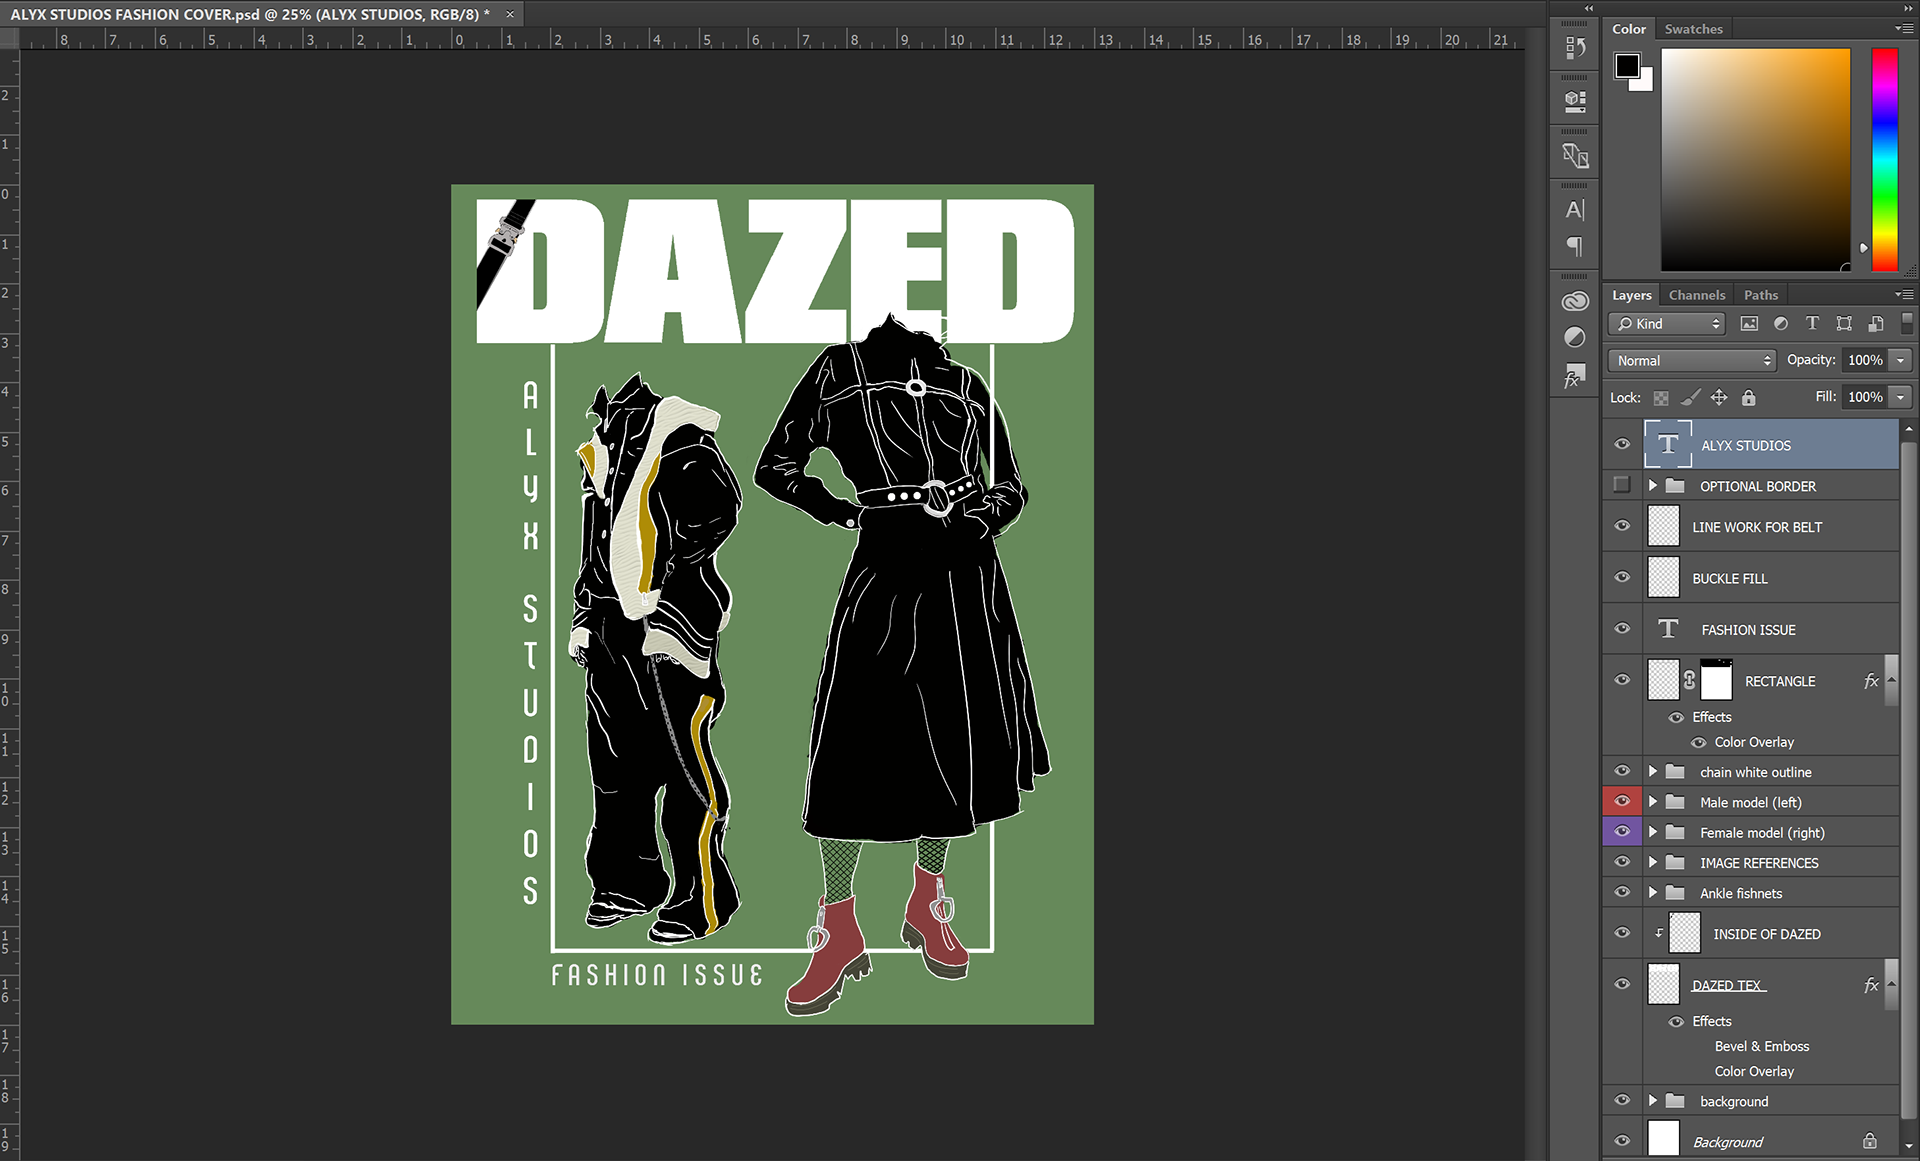
Task: Open the Creative Cloud Libraries icon
Action: click(x=1575, y=301)
